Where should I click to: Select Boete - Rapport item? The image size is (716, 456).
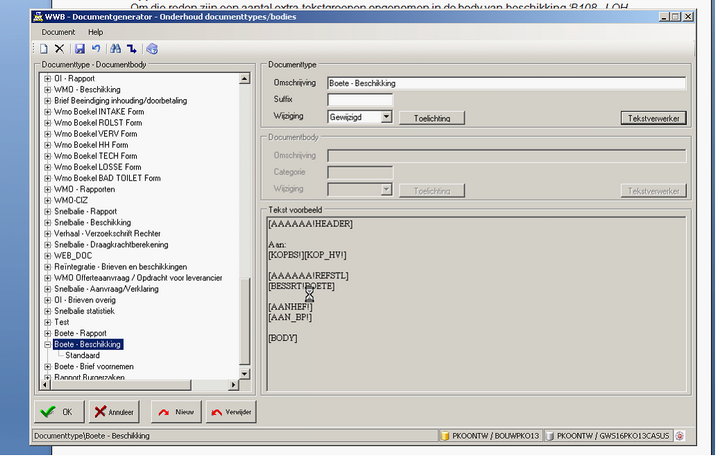[x=80, y=333]
